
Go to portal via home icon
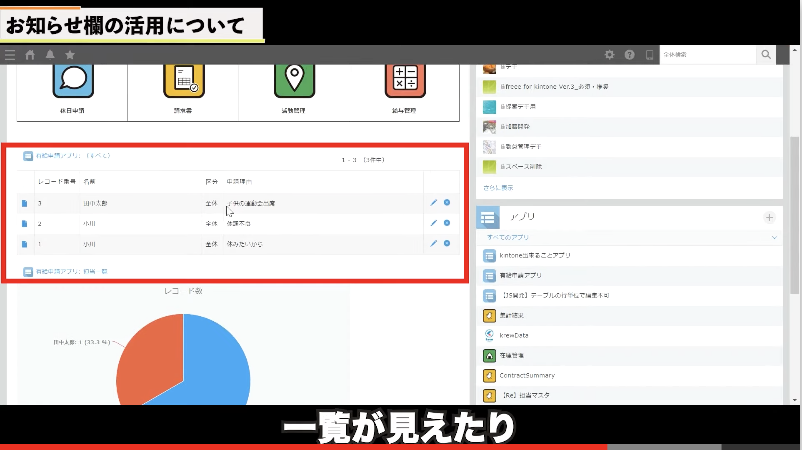coord(30,55)
